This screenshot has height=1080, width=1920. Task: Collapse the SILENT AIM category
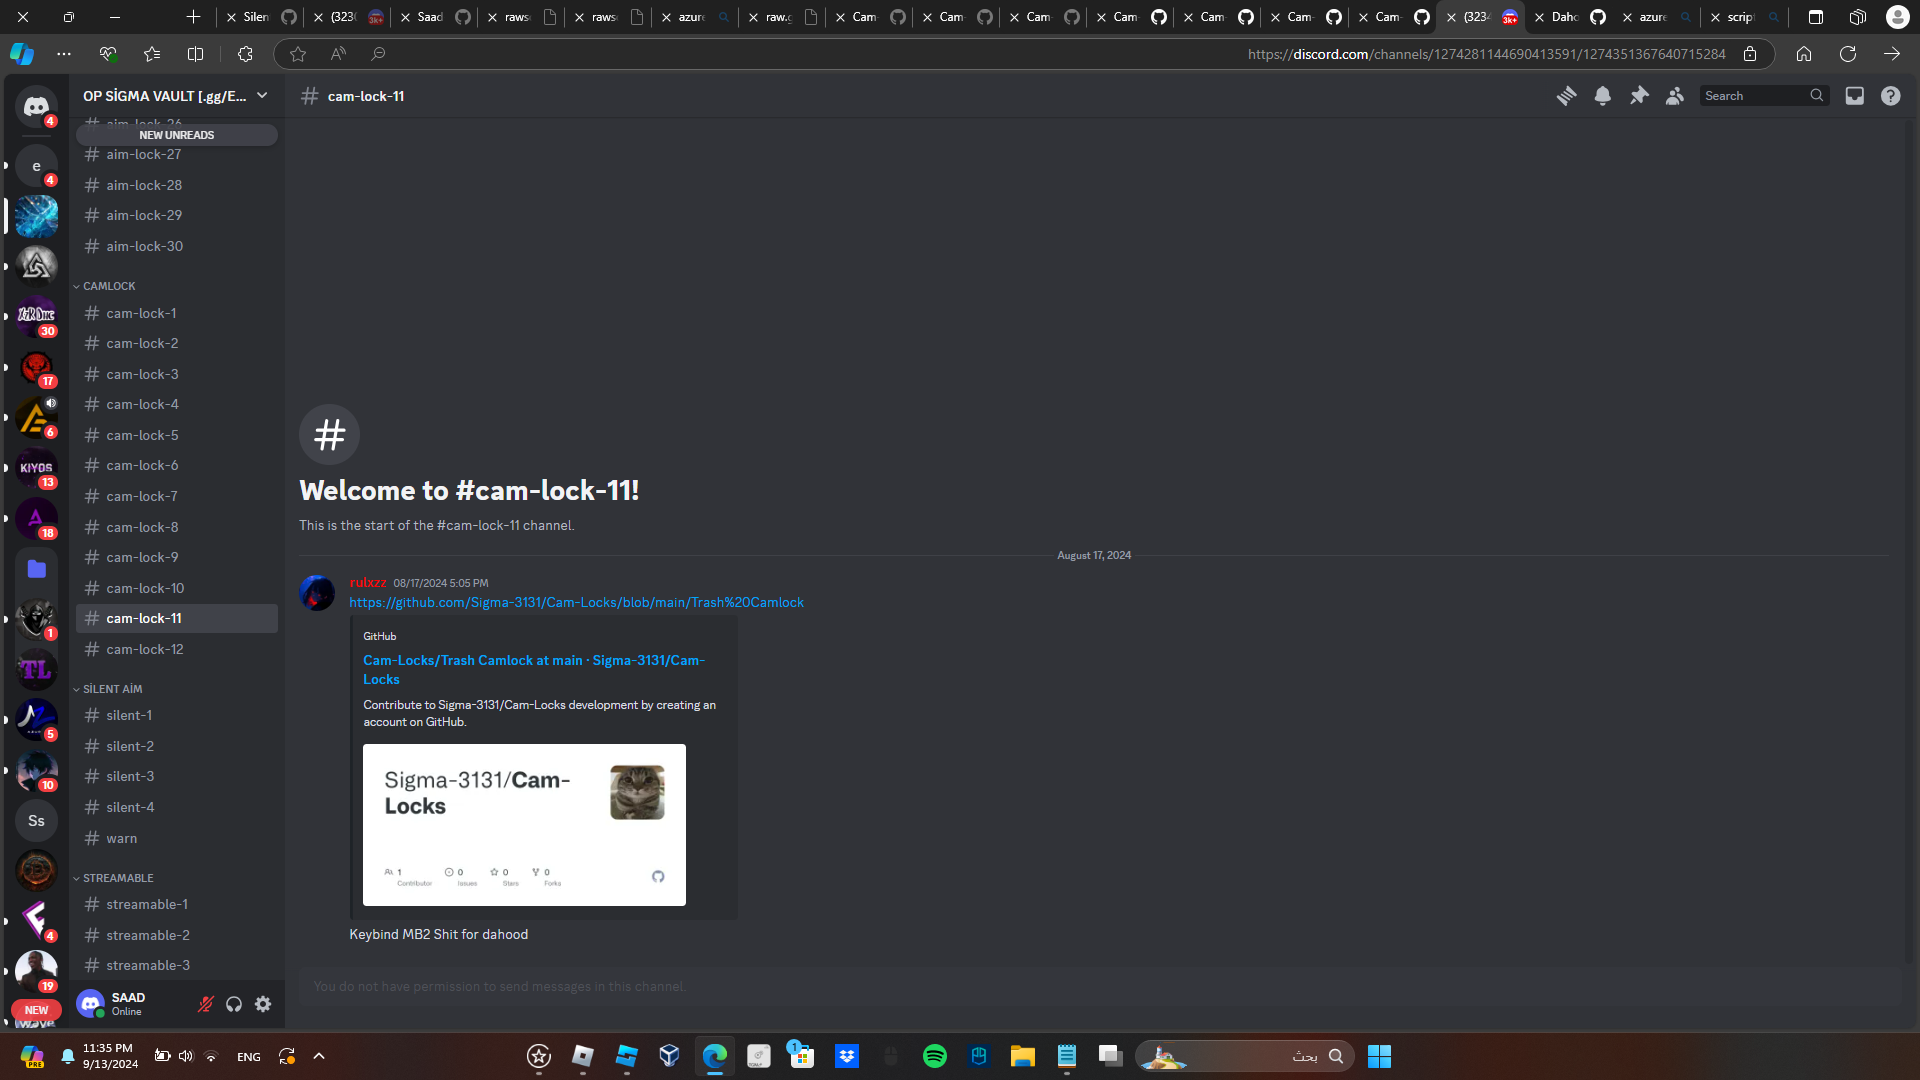[112, 689]
